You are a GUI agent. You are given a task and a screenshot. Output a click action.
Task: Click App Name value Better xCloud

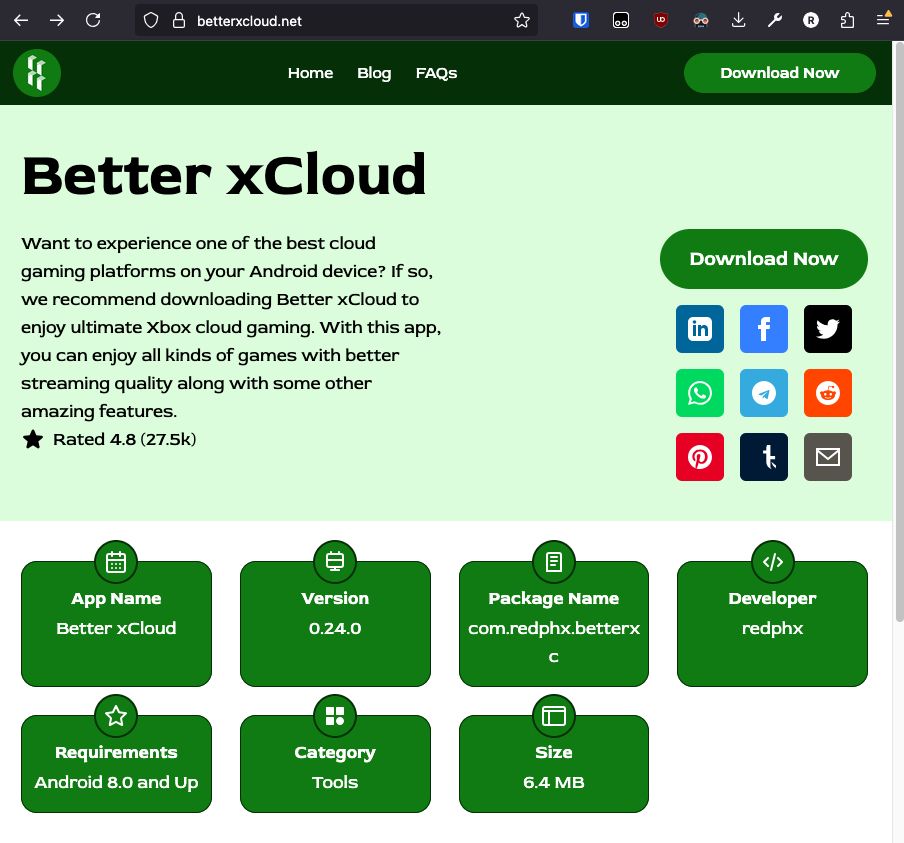pos(116,628)
